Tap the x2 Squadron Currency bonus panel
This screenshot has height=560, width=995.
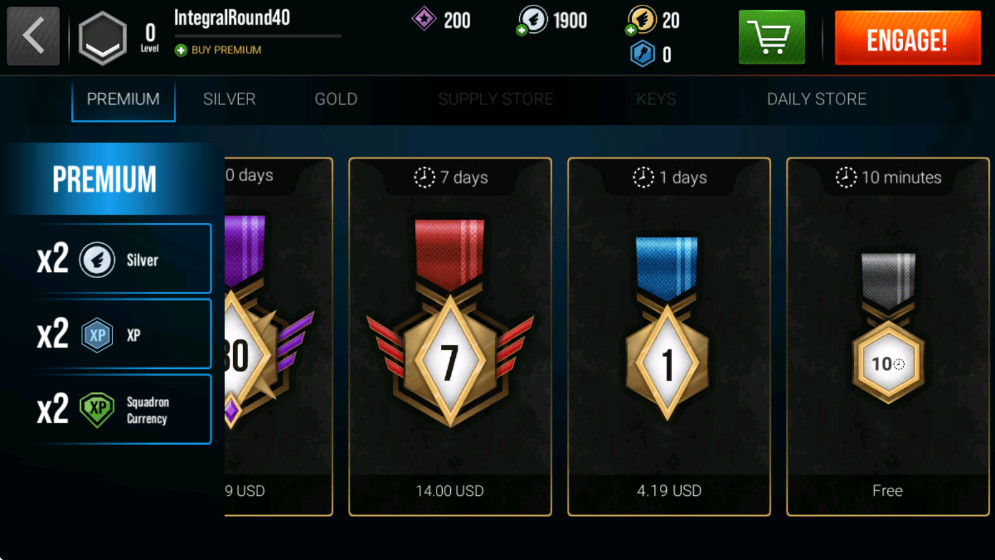(x=122, y=410)
